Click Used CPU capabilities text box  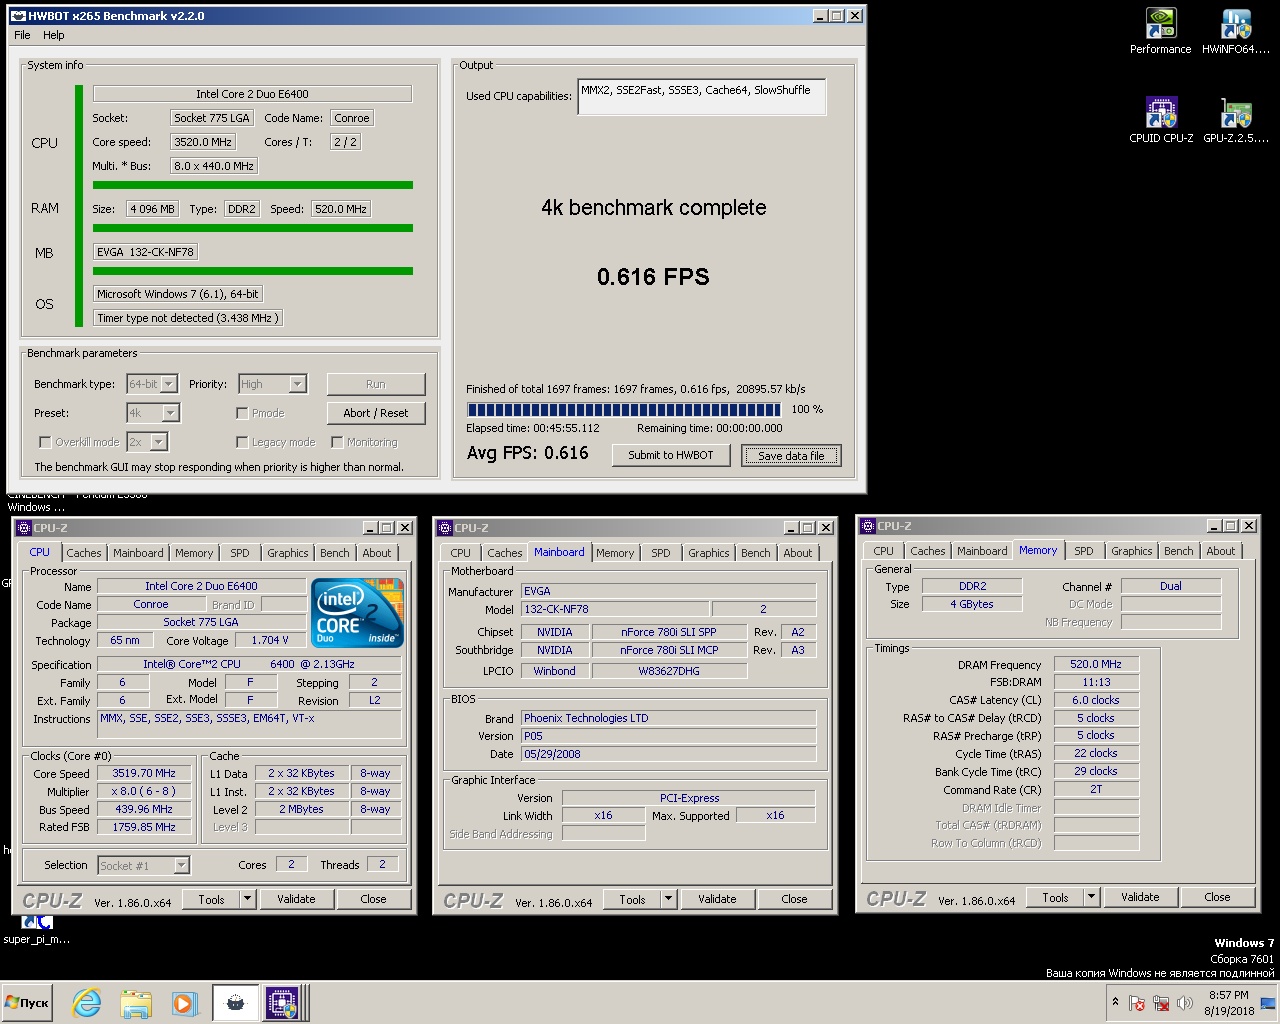coord(701,96)
